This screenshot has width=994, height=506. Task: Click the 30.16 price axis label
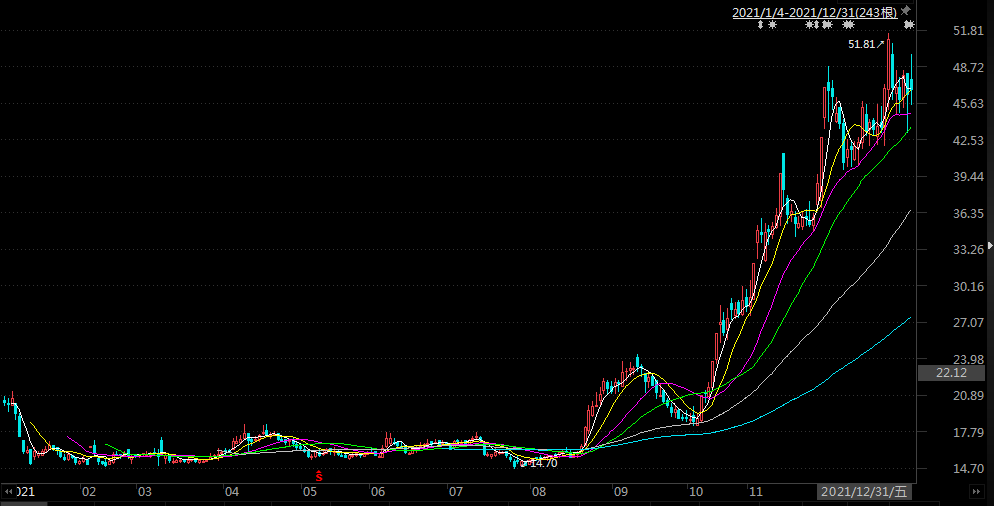968,286
